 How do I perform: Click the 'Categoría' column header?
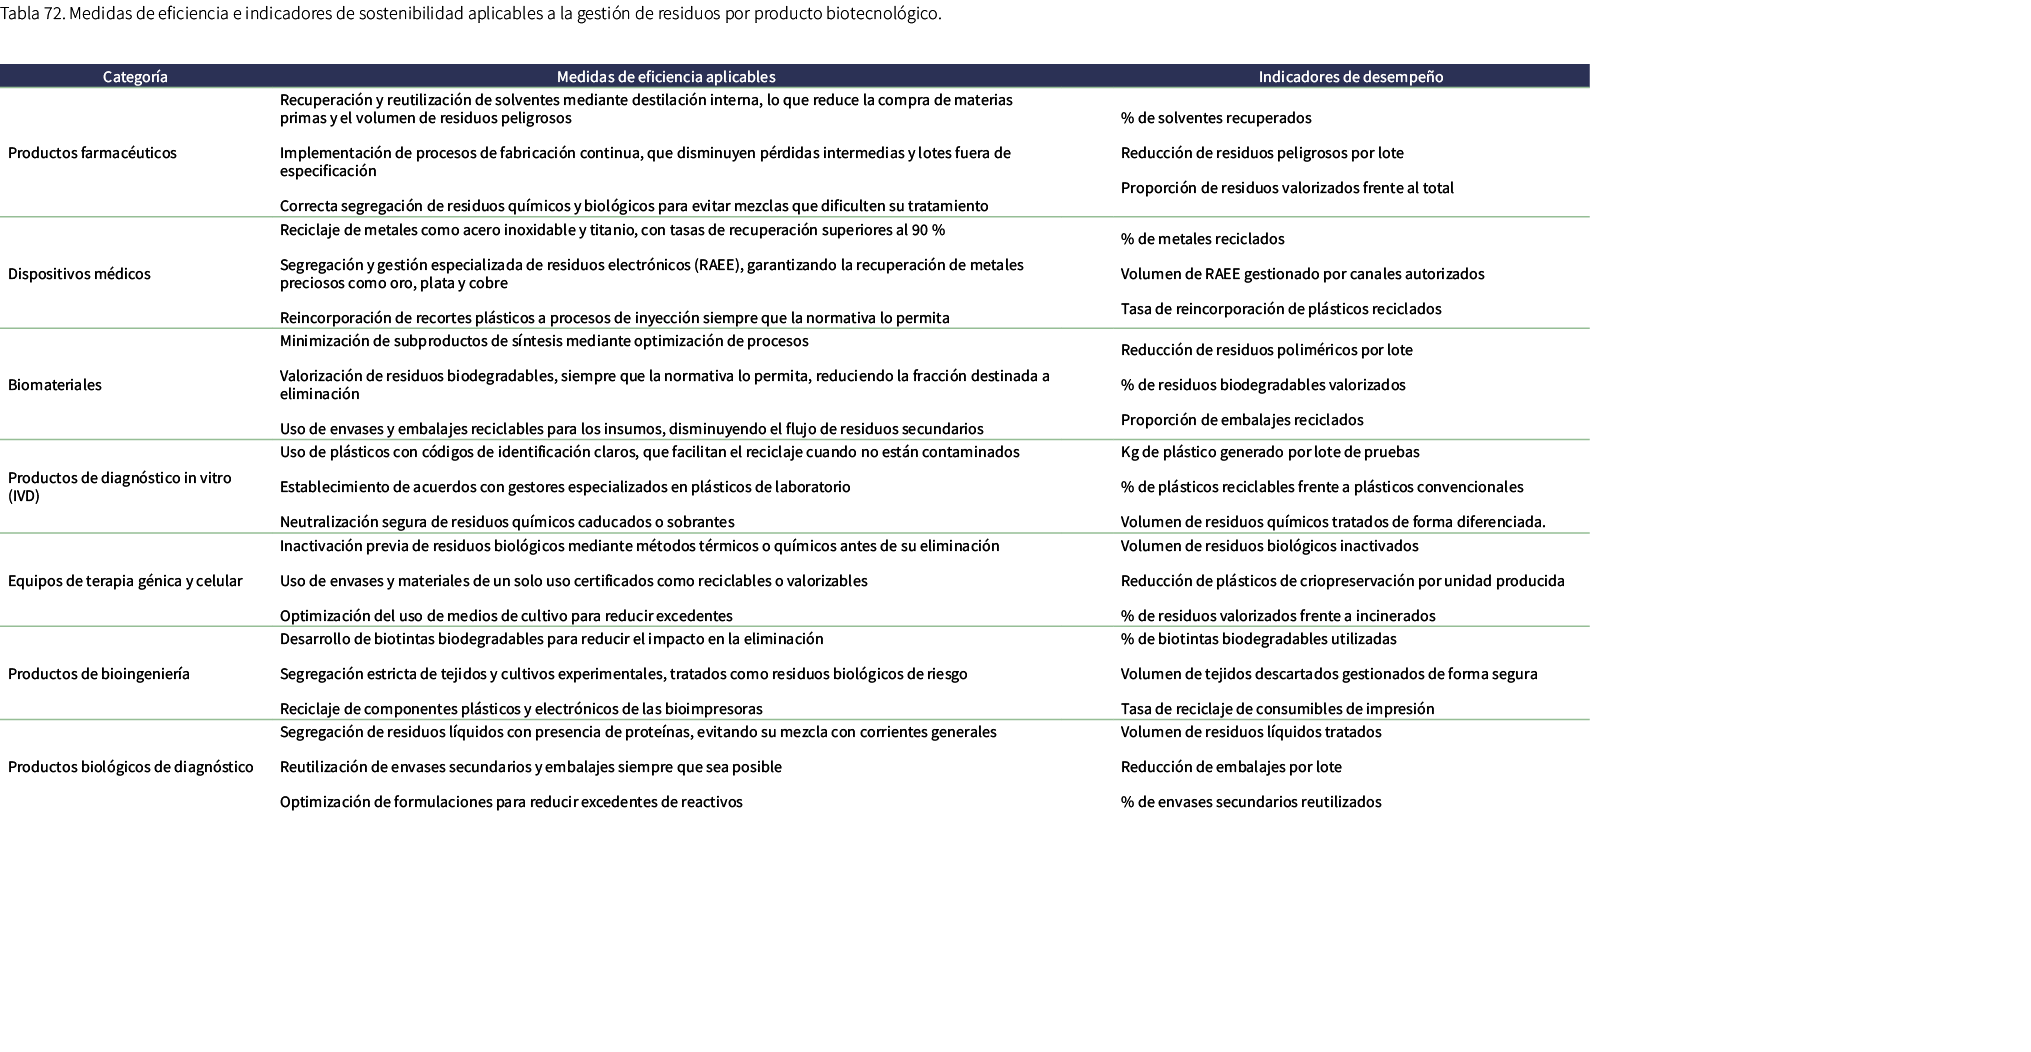point(135,77)
